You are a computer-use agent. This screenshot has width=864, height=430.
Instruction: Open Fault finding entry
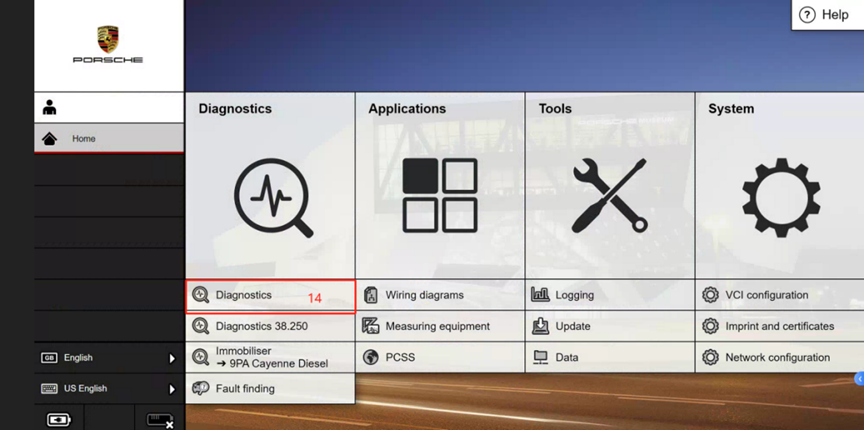click(x=271, y=388)
